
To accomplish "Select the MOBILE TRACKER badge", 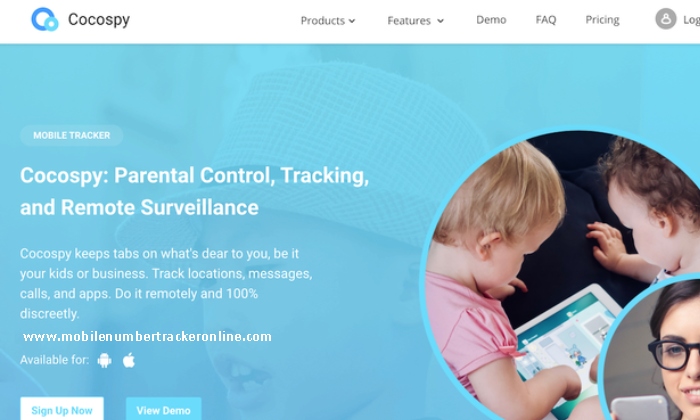I will (x=71, y=135).
